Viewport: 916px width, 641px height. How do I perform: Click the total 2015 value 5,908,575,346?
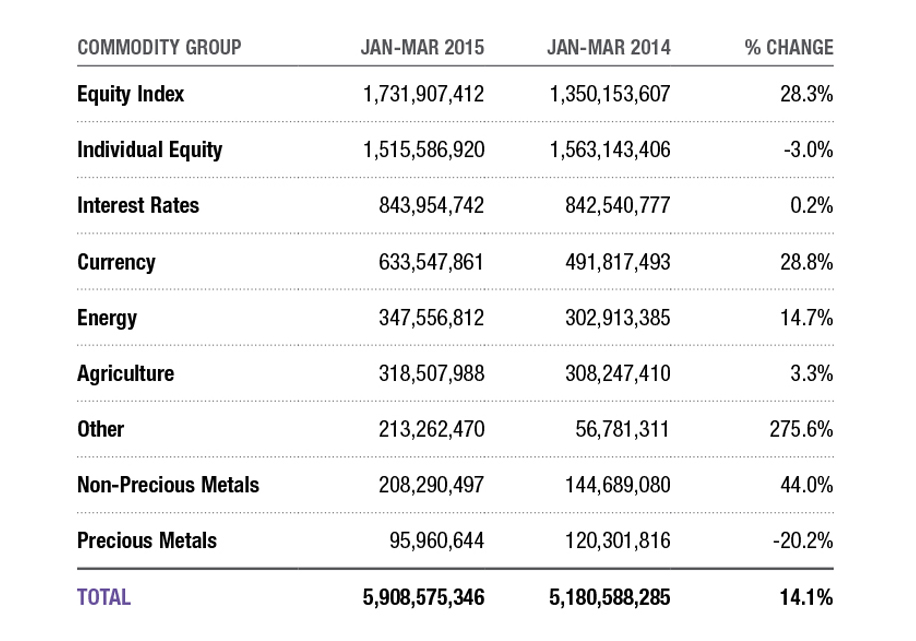click(424, 598)
